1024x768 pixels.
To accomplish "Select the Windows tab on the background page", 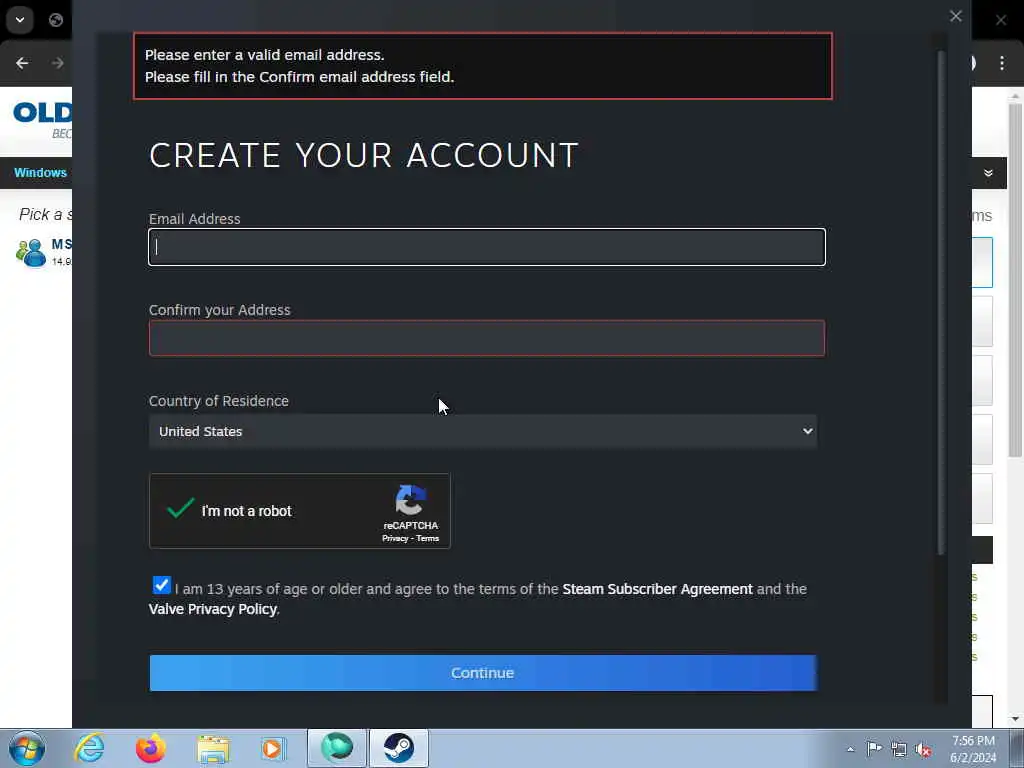I will pyautogui.click(x=40, y=173).
